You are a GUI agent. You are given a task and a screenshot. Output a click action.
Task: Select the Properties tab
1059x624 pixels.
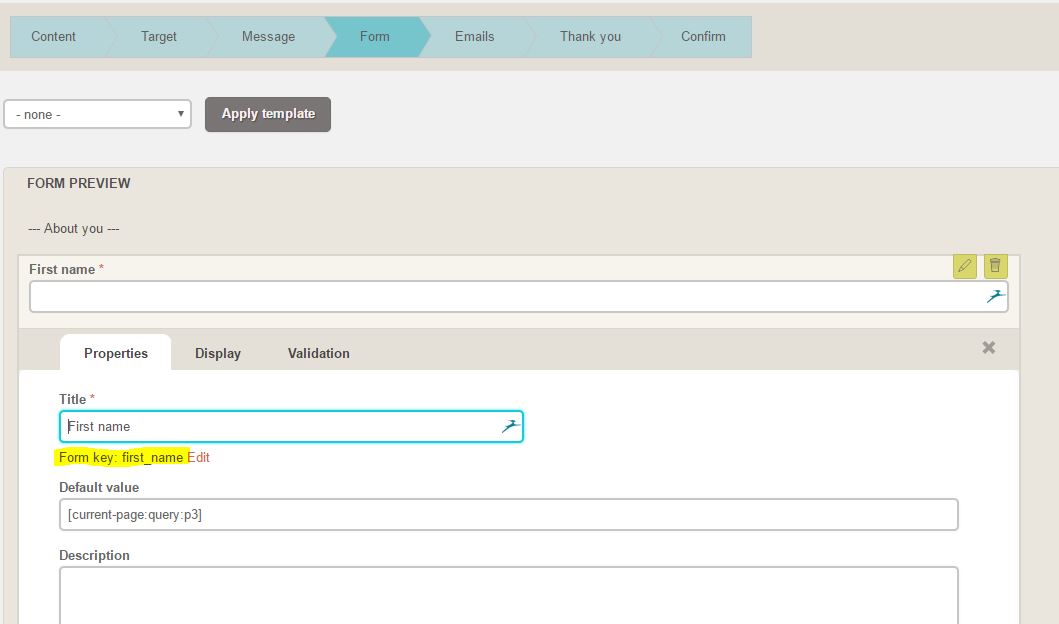click(115, 353)
